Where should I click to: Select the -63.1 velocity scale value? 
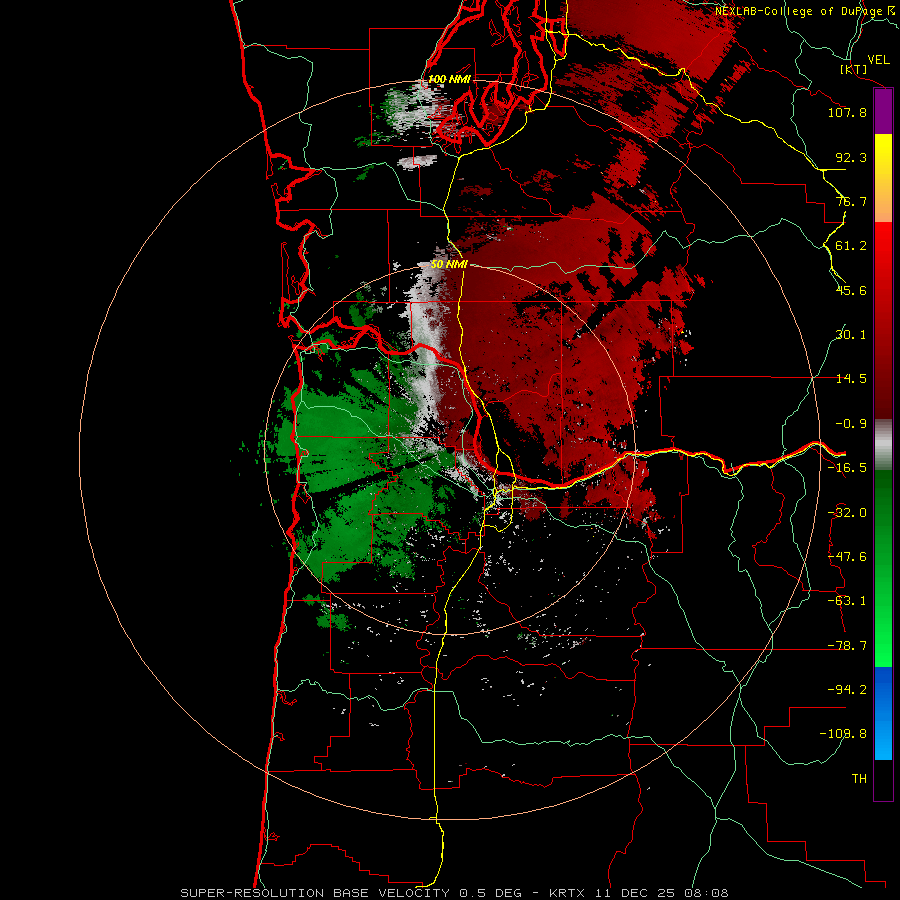click(x=847, y=601)
